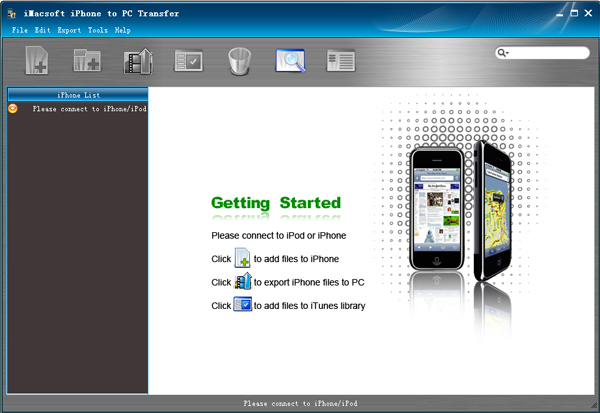
Task: Open the Export menu
Action: point(69,30)
